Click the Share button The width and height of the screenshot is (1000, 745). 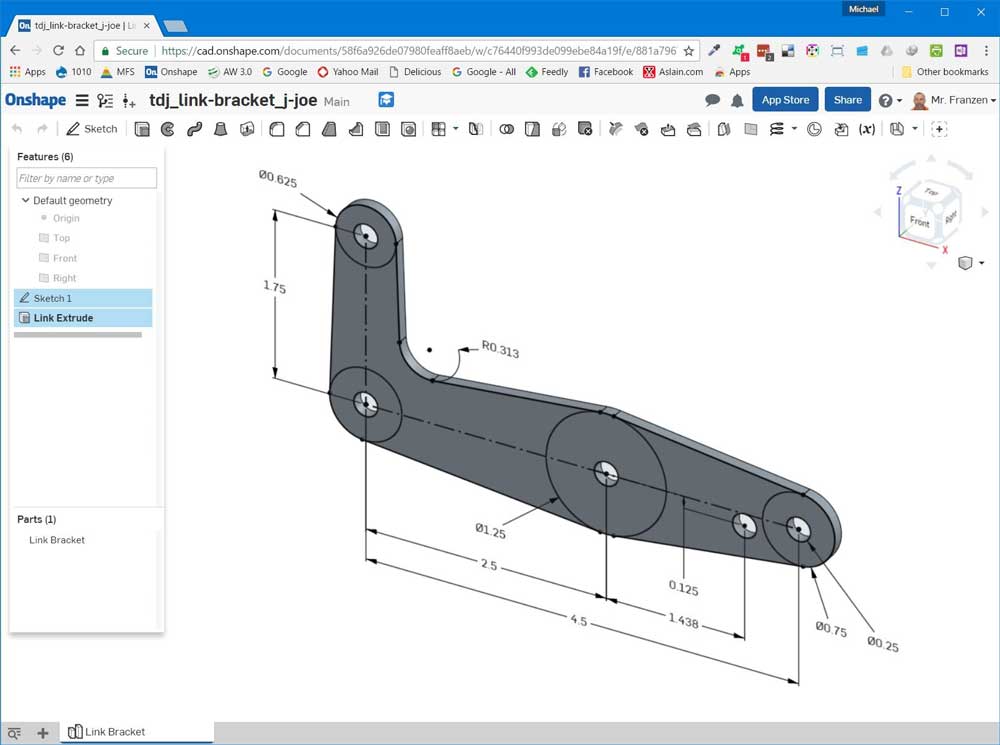(847, 100)
